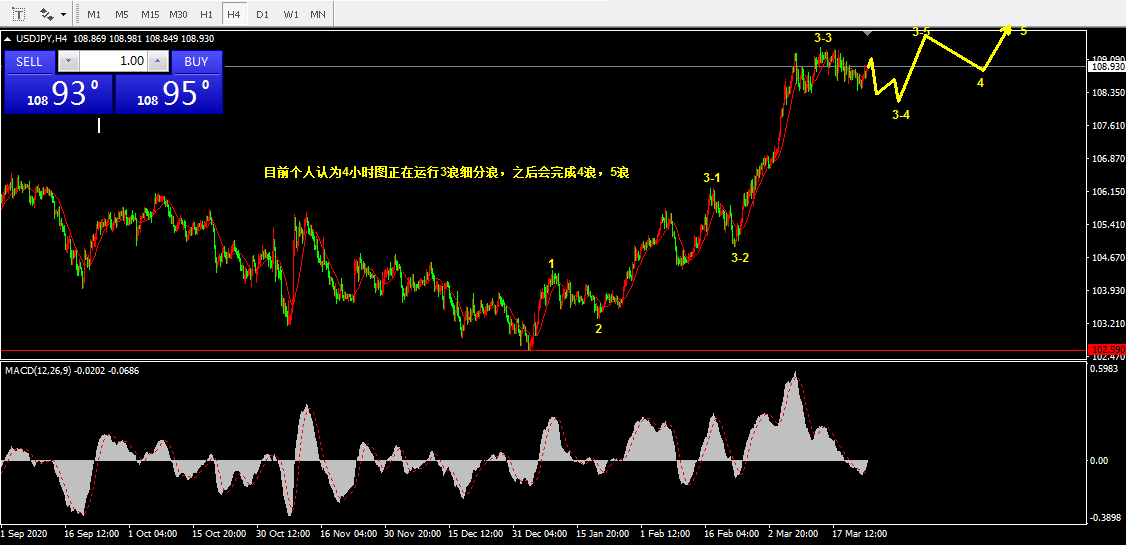Click the current price tag 108.930
This screenshot has width=1126, height=545.
[1107, 67]
